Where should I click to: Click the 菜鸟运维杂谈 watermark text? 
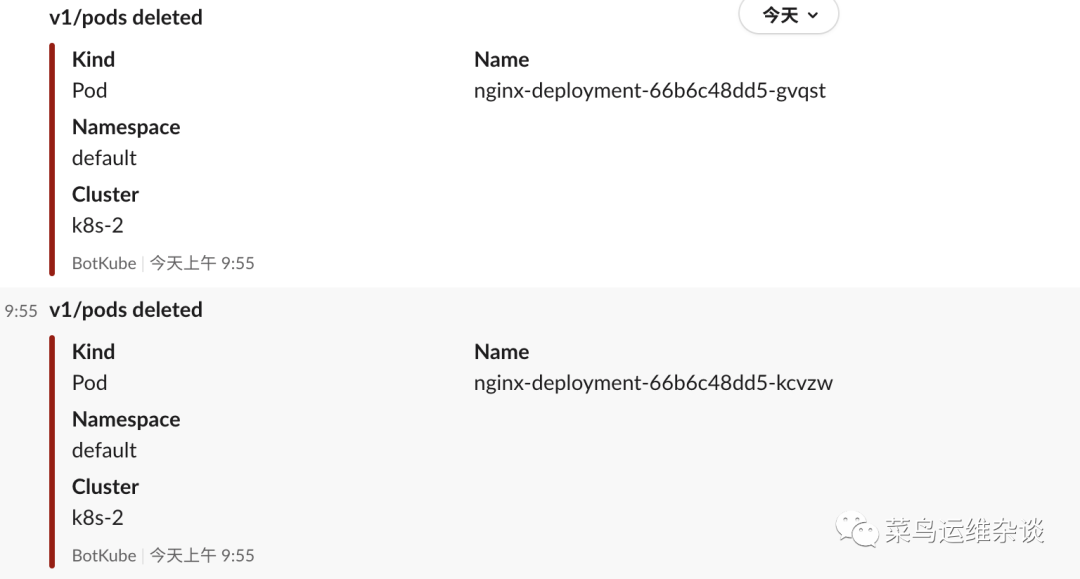tap(964, 531)
